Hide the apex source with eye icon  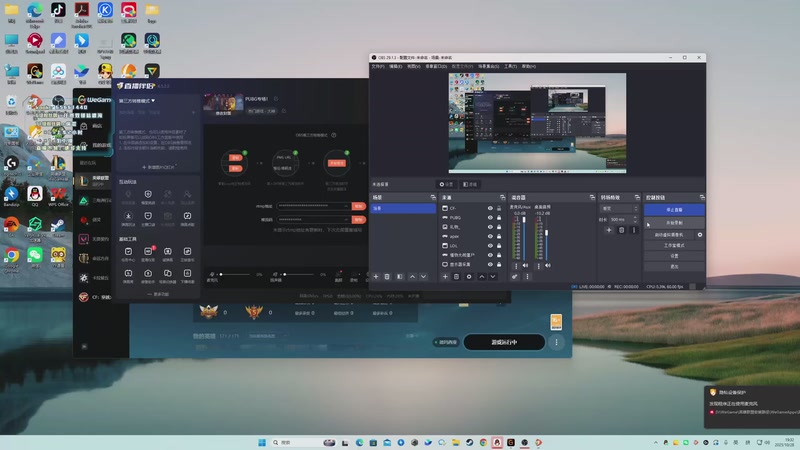[490, 236]
